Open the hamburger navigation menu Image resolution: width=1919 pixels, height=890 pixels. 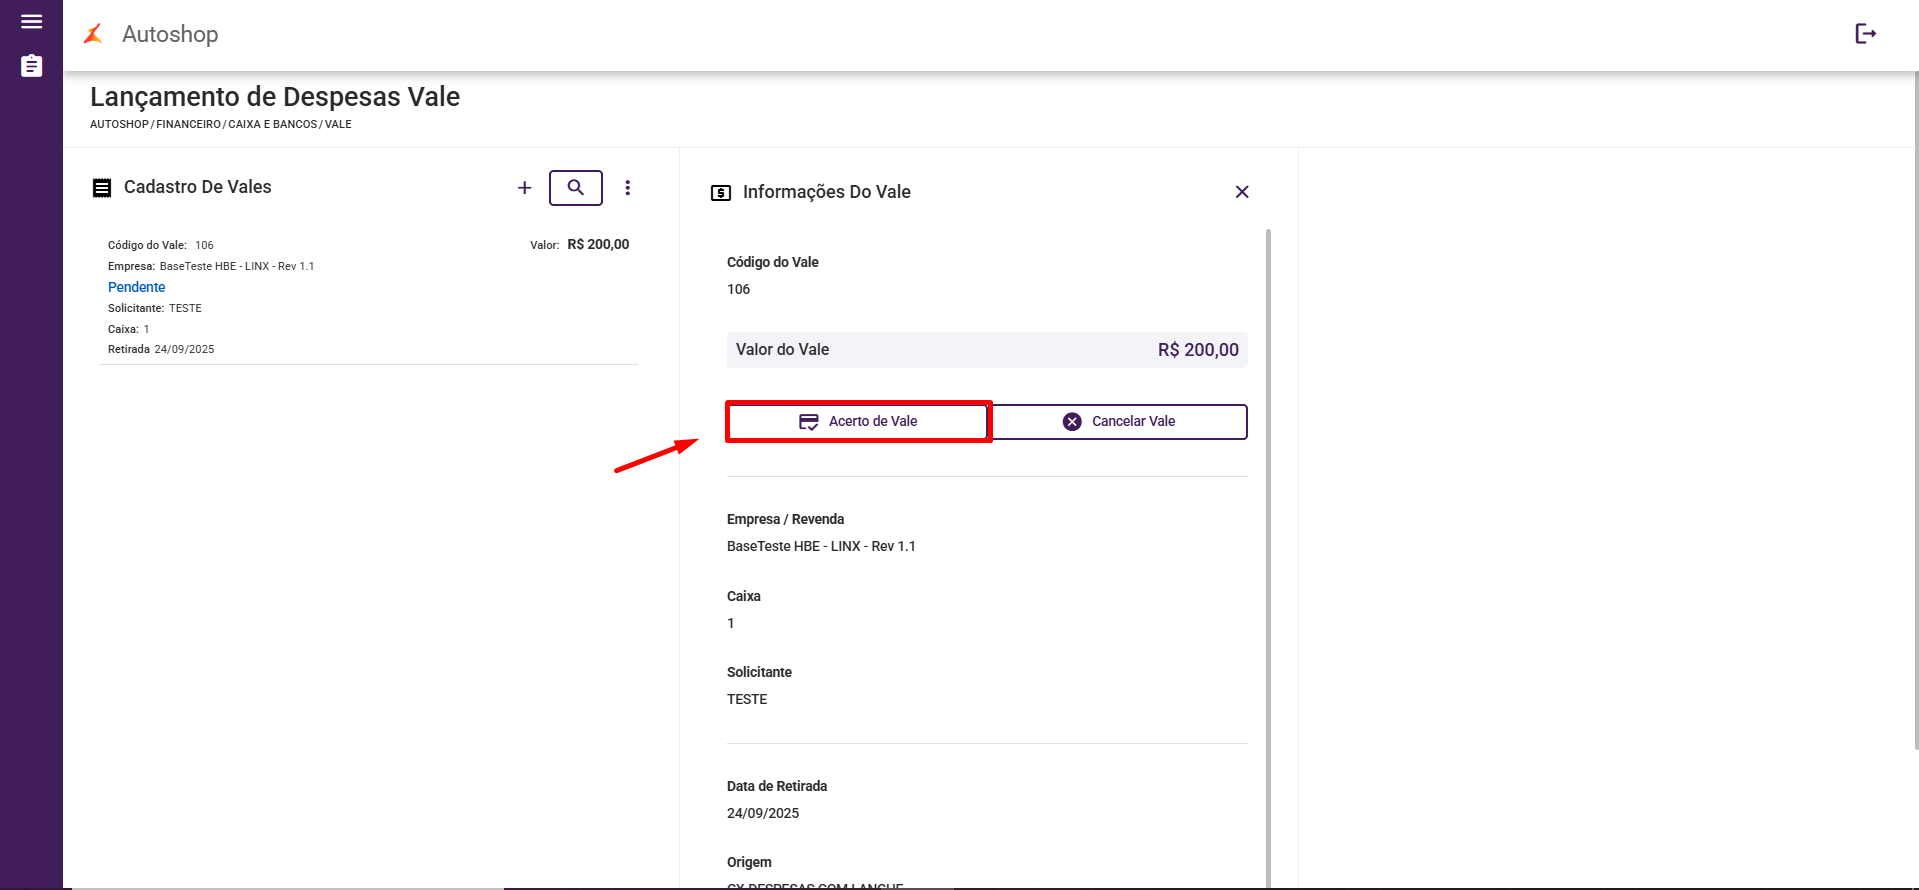(31, 22)
